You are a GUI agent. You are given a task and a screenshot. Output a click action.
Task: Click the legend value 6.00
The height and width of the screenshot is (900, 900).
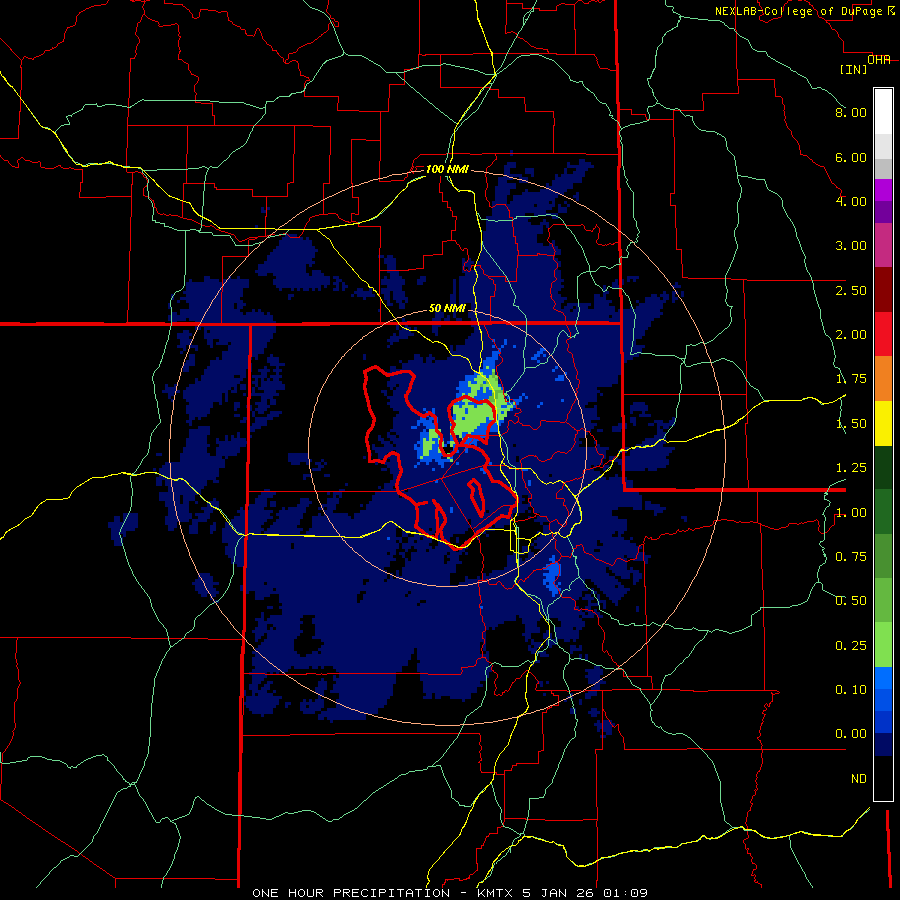click(x=851, y=157)
